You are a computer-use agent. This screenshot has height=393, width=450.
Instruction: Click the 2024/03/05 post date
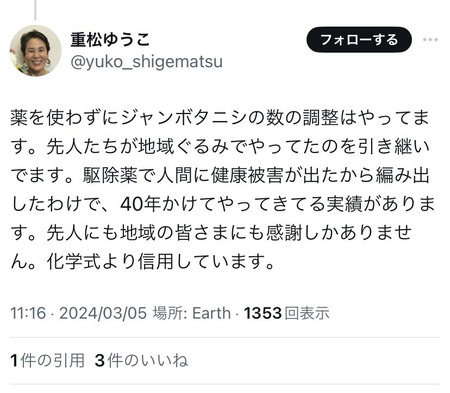(x=103, y=313)
